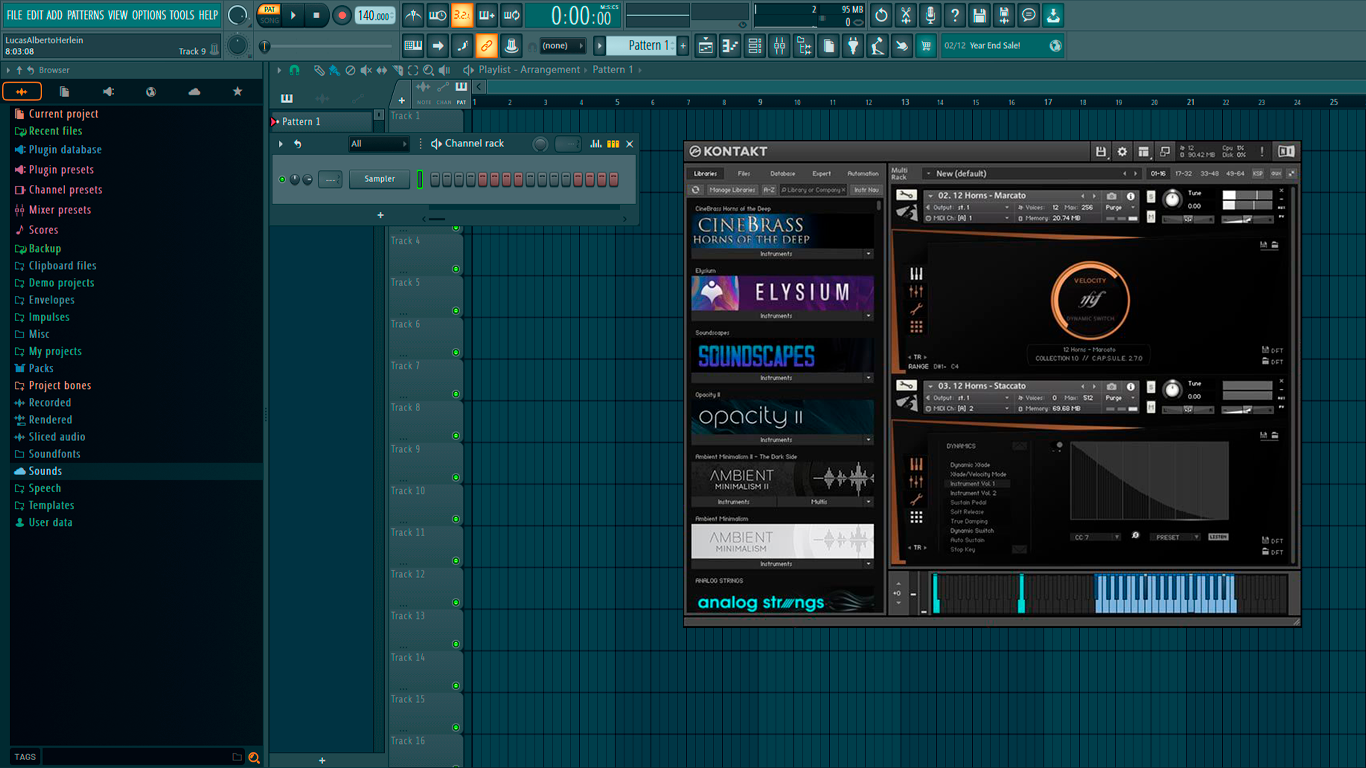Click the microphone one-click recording icon

pos(930,16)
